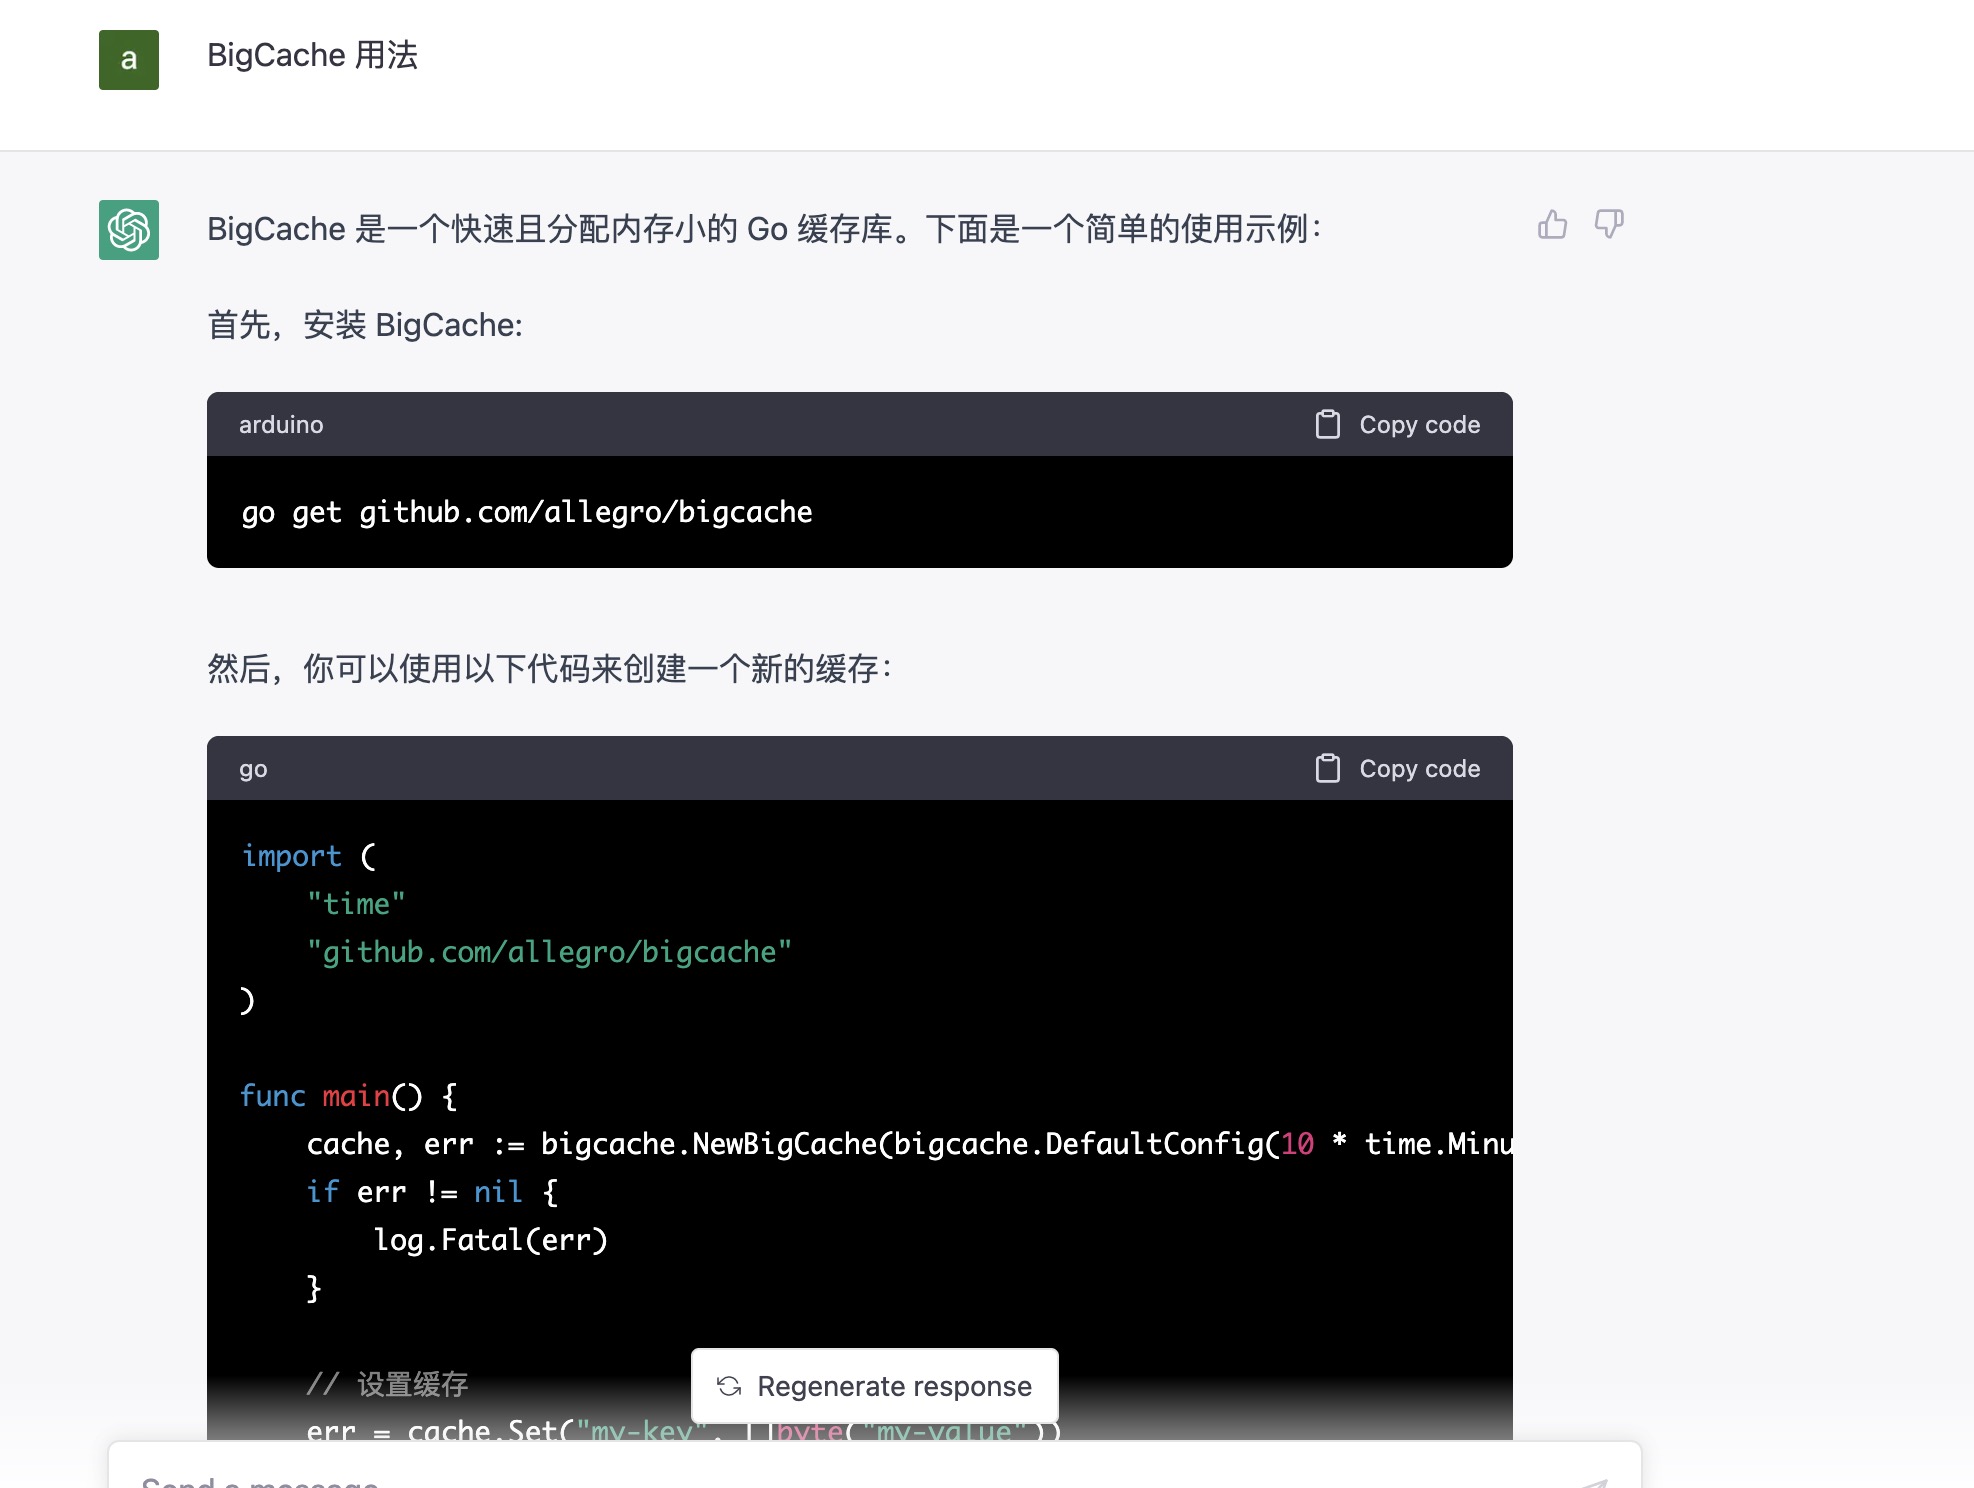Click the code line 'log.Fatal(err)'
Screen dimensions: 1974x1488
pos(491,1240)
